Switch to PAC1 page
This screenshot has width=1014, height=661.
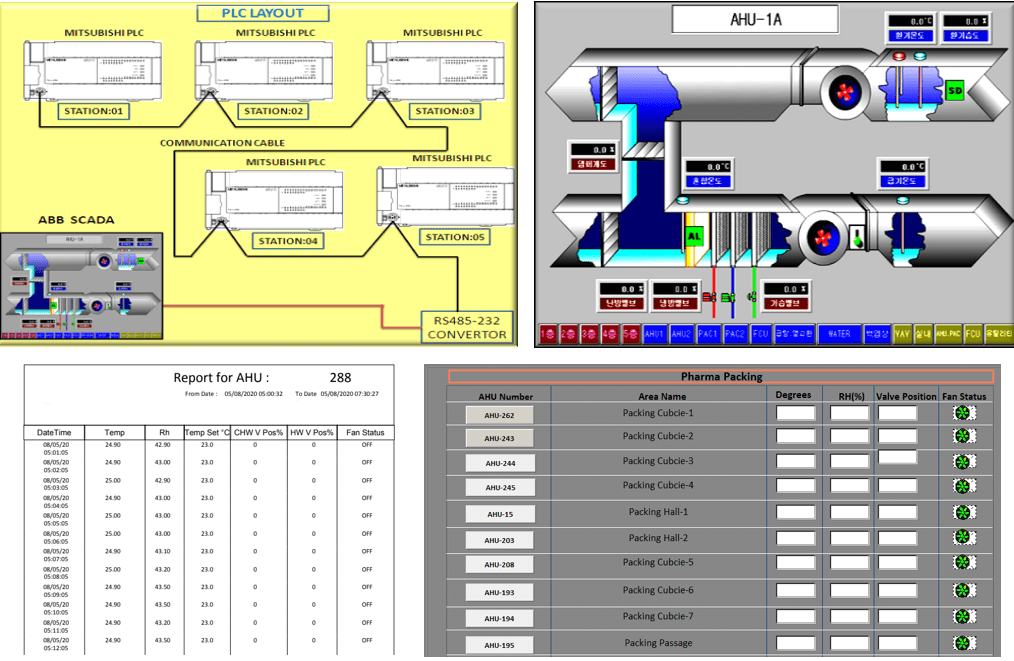708,334
